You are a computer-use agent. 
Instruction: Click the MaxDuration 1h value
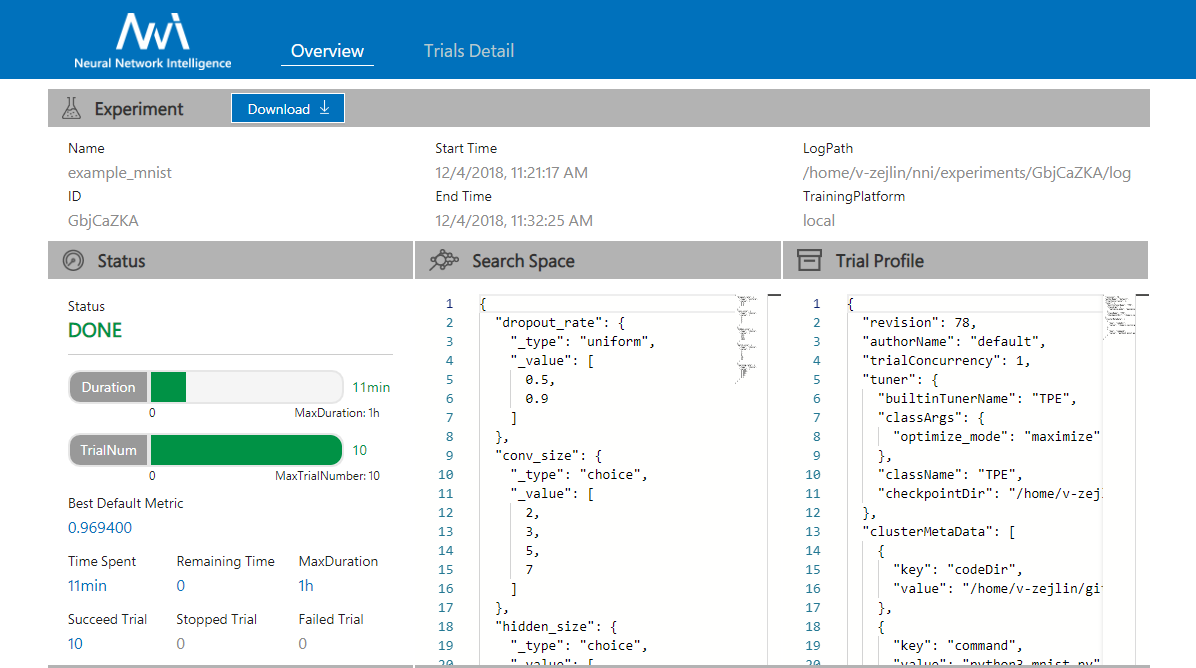coord(306,585)
